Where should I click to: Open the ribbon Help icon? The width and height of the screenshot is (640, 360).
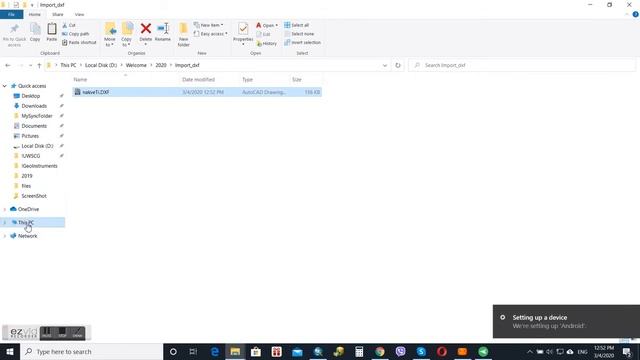point(636,14)
